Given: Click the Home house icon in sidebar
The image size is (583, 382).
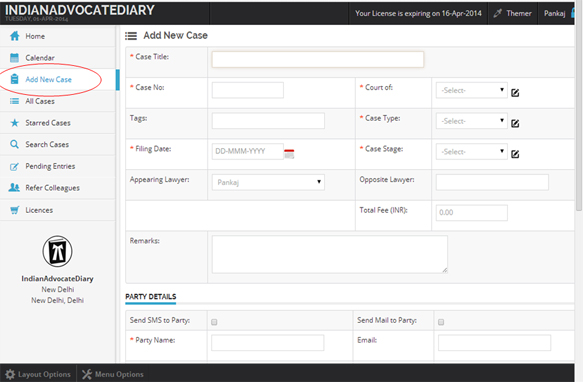Looking at the screenshot, I should click(x=15, y=36).
